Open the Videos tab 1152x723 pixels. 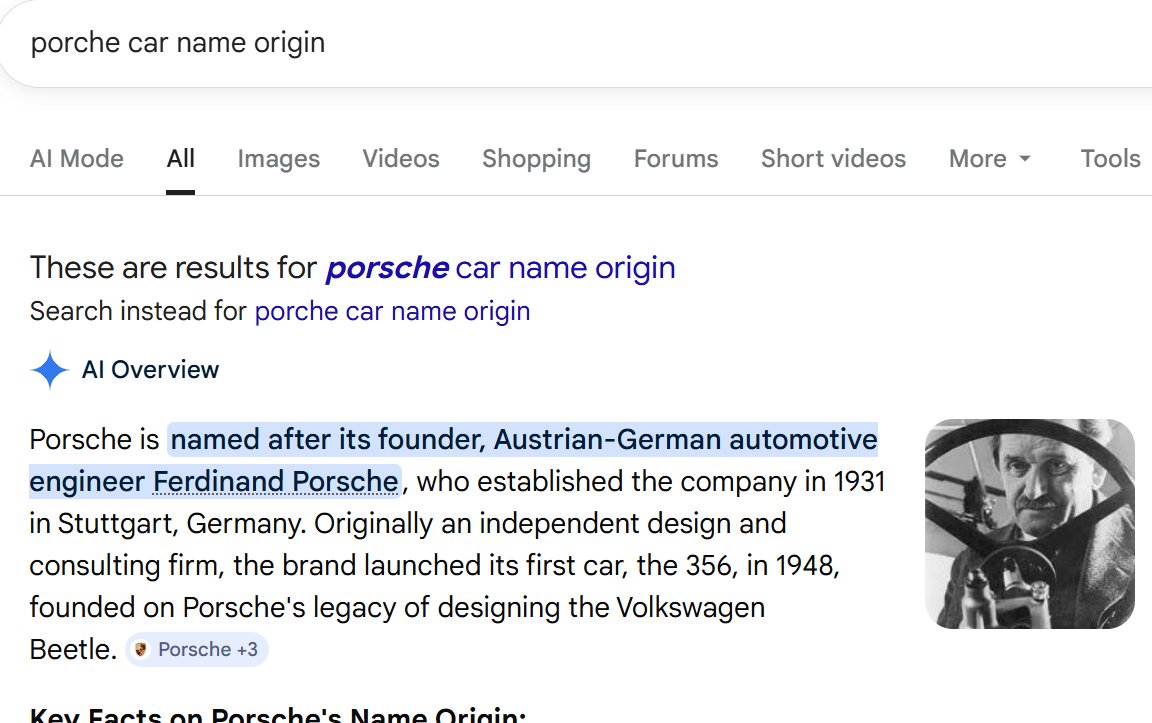(x=401, y=159)
